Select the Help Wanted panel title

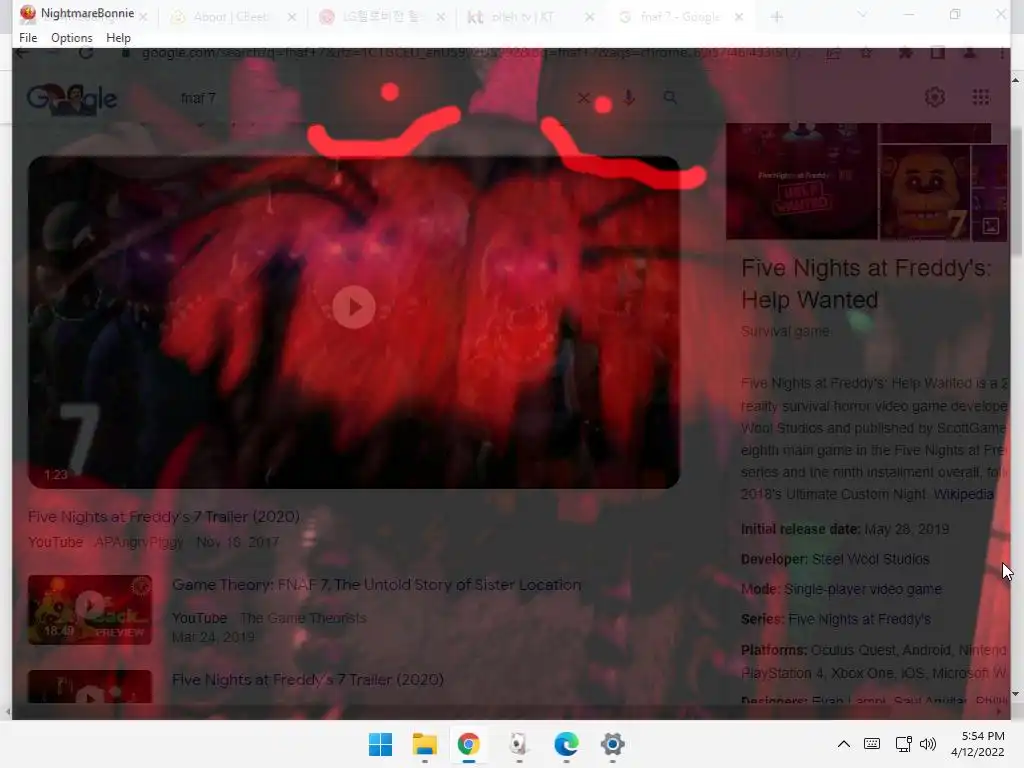866,283
